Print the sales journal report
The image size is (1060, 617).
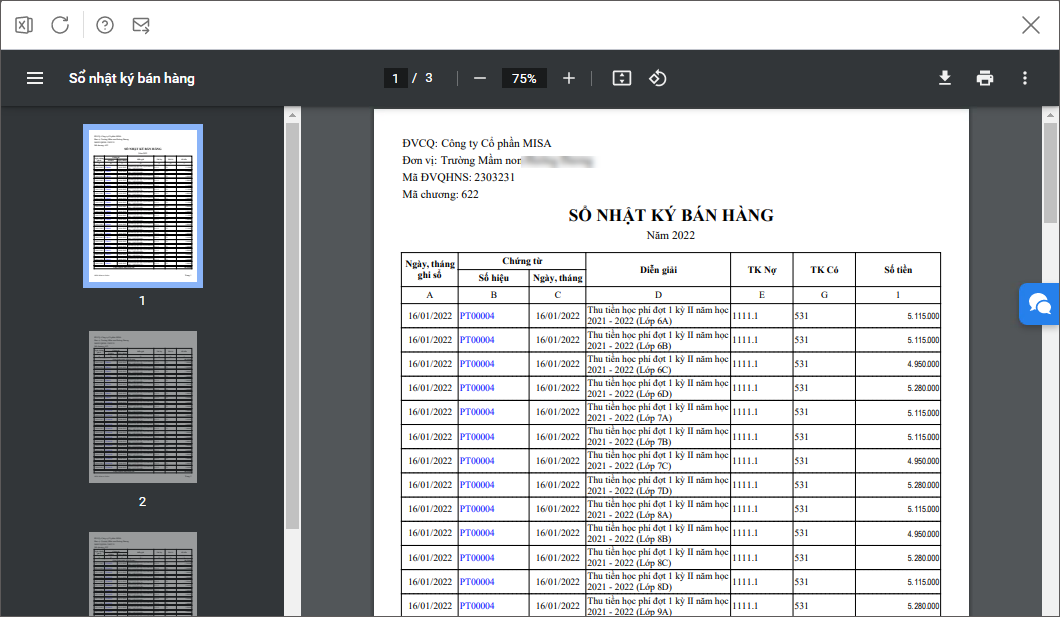click(x=985, y=78)
